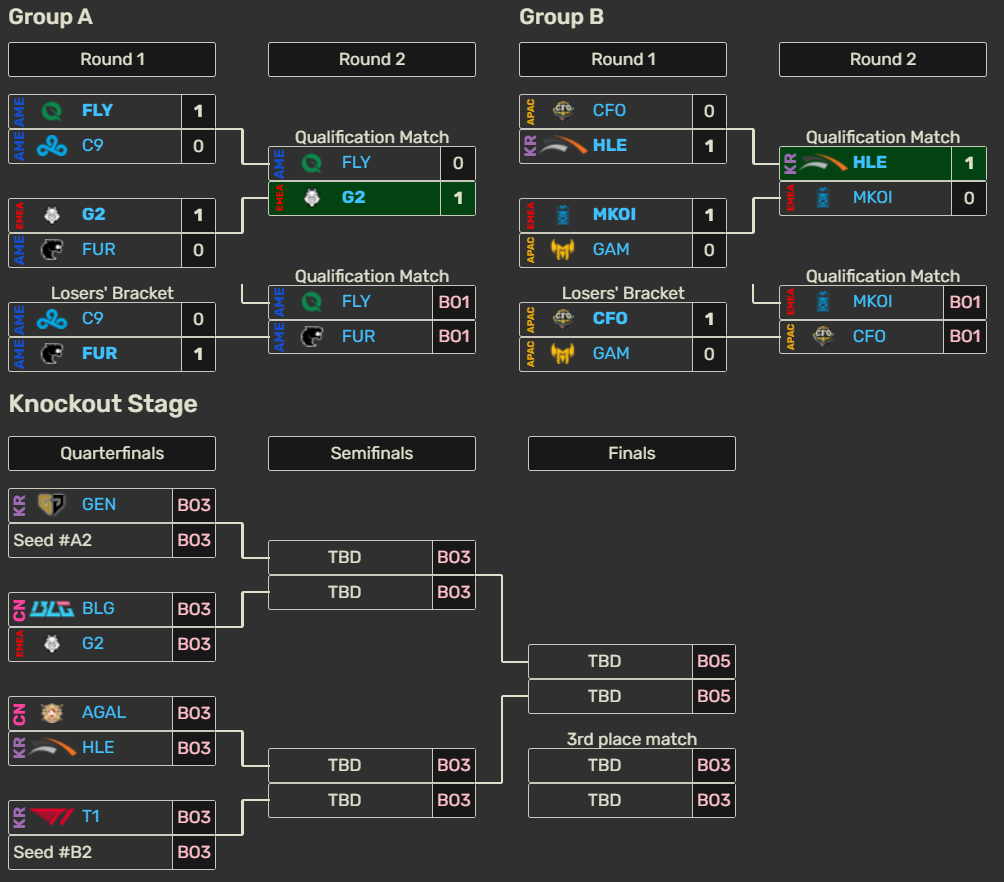Image resolution: width=1004 pixels, height=882 pixels.
Task: Click the KR region tag beside T1
Action: [19, 817]
